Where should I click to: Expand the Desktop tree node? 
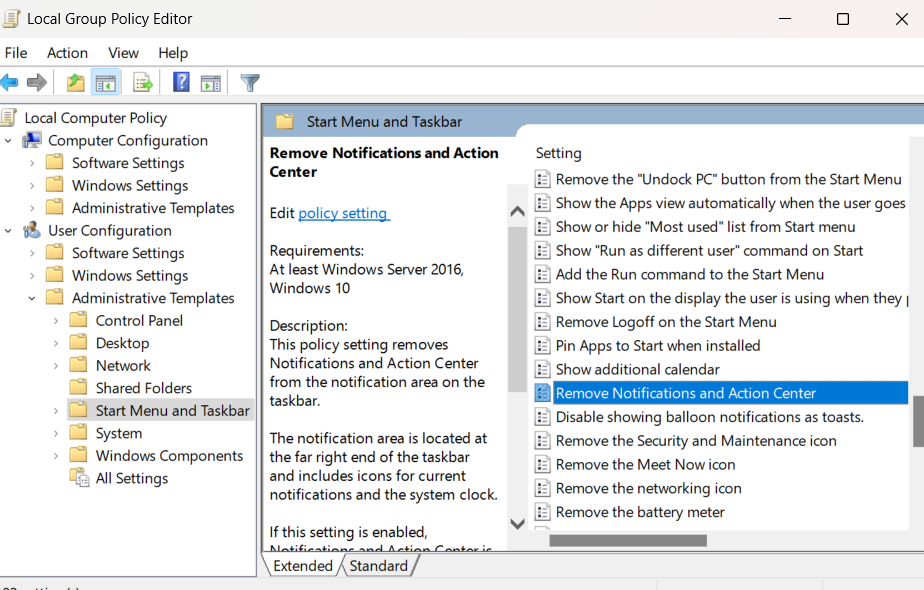click(56, 343)
